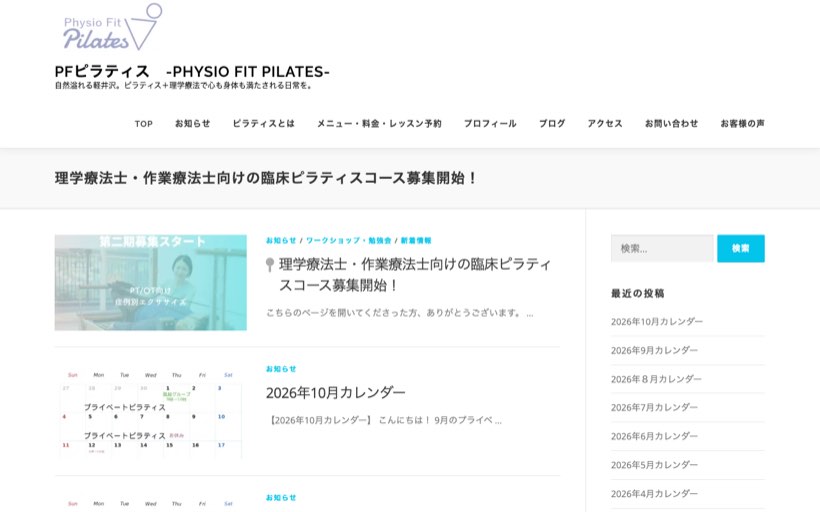Click the site title PFピラティス -PHYSIO FIT PILATES-

coord(192,71)
